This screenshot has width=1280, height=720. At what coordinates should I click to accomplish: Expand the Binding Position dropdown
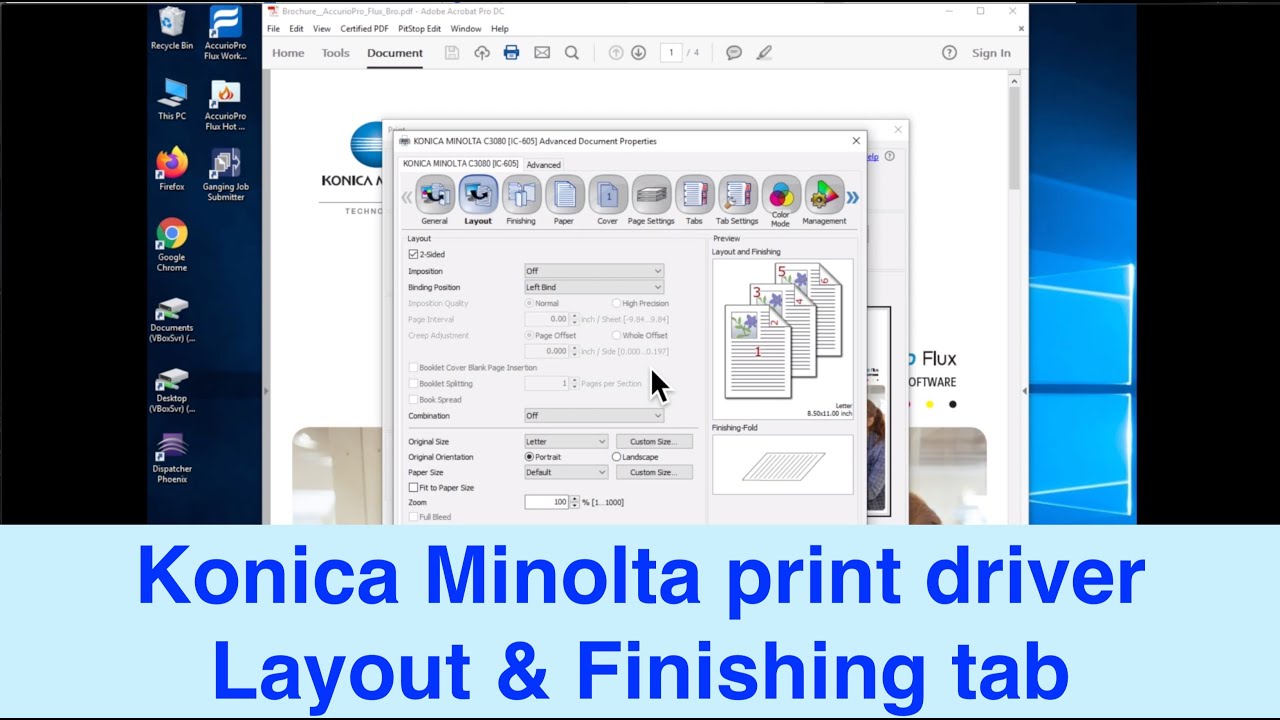coord(594,287)
